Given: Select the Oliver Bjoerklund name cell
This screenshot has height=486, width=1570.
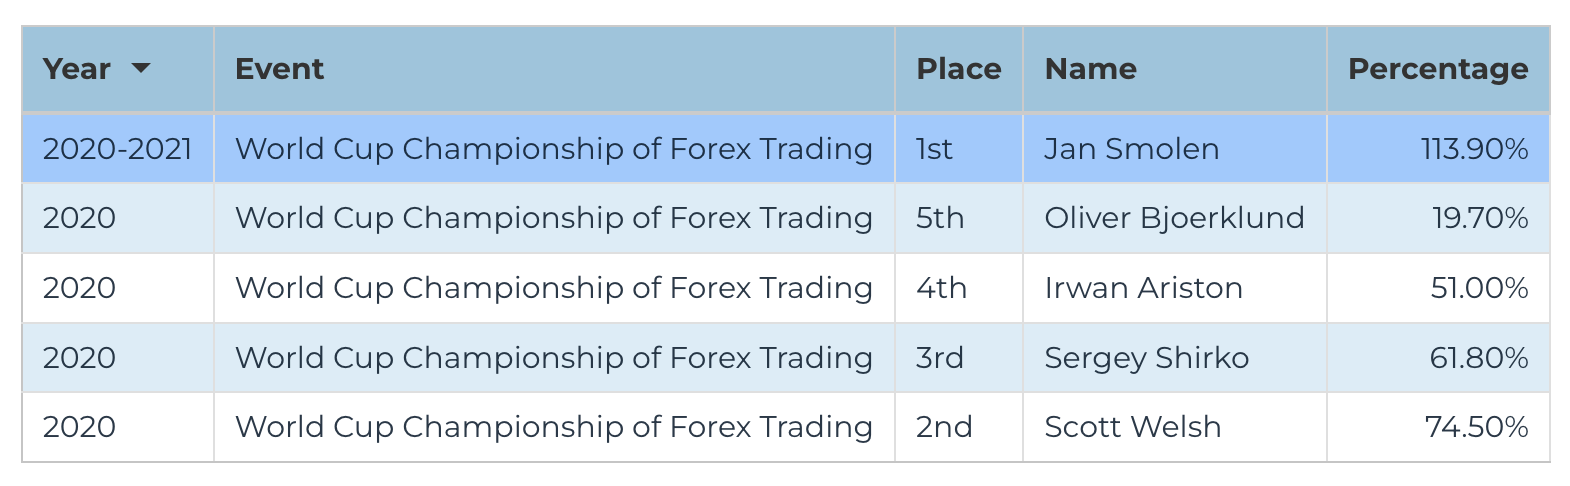Looking at the screenshot, I should [1175, 218].
